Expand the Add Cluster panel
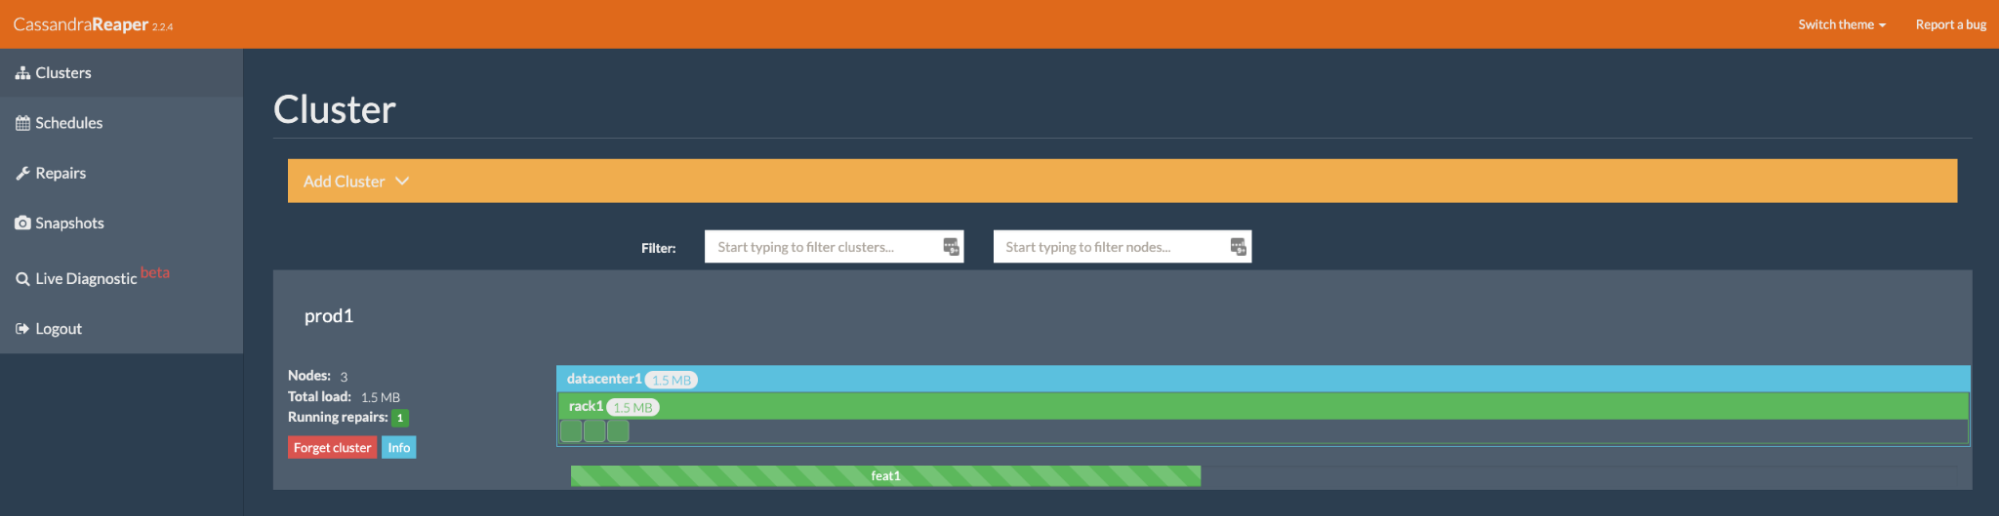The image size is (1999, 517). coord(344,181)
